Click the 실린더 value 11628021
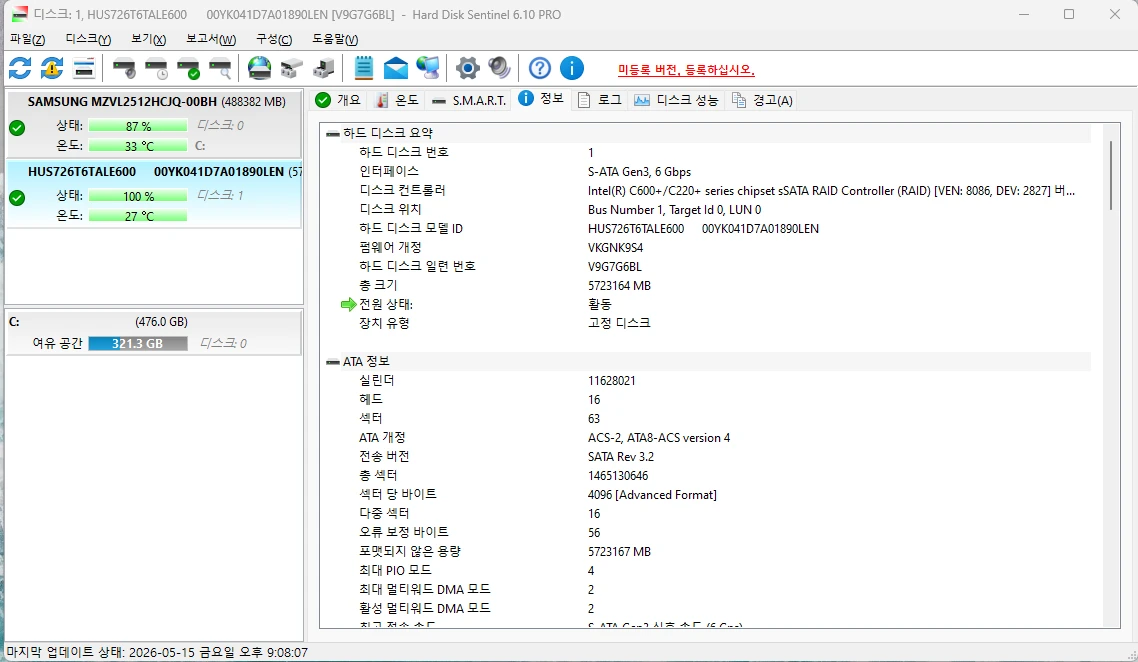Viewport: 1138px width, 662px height. coord(612,381)
